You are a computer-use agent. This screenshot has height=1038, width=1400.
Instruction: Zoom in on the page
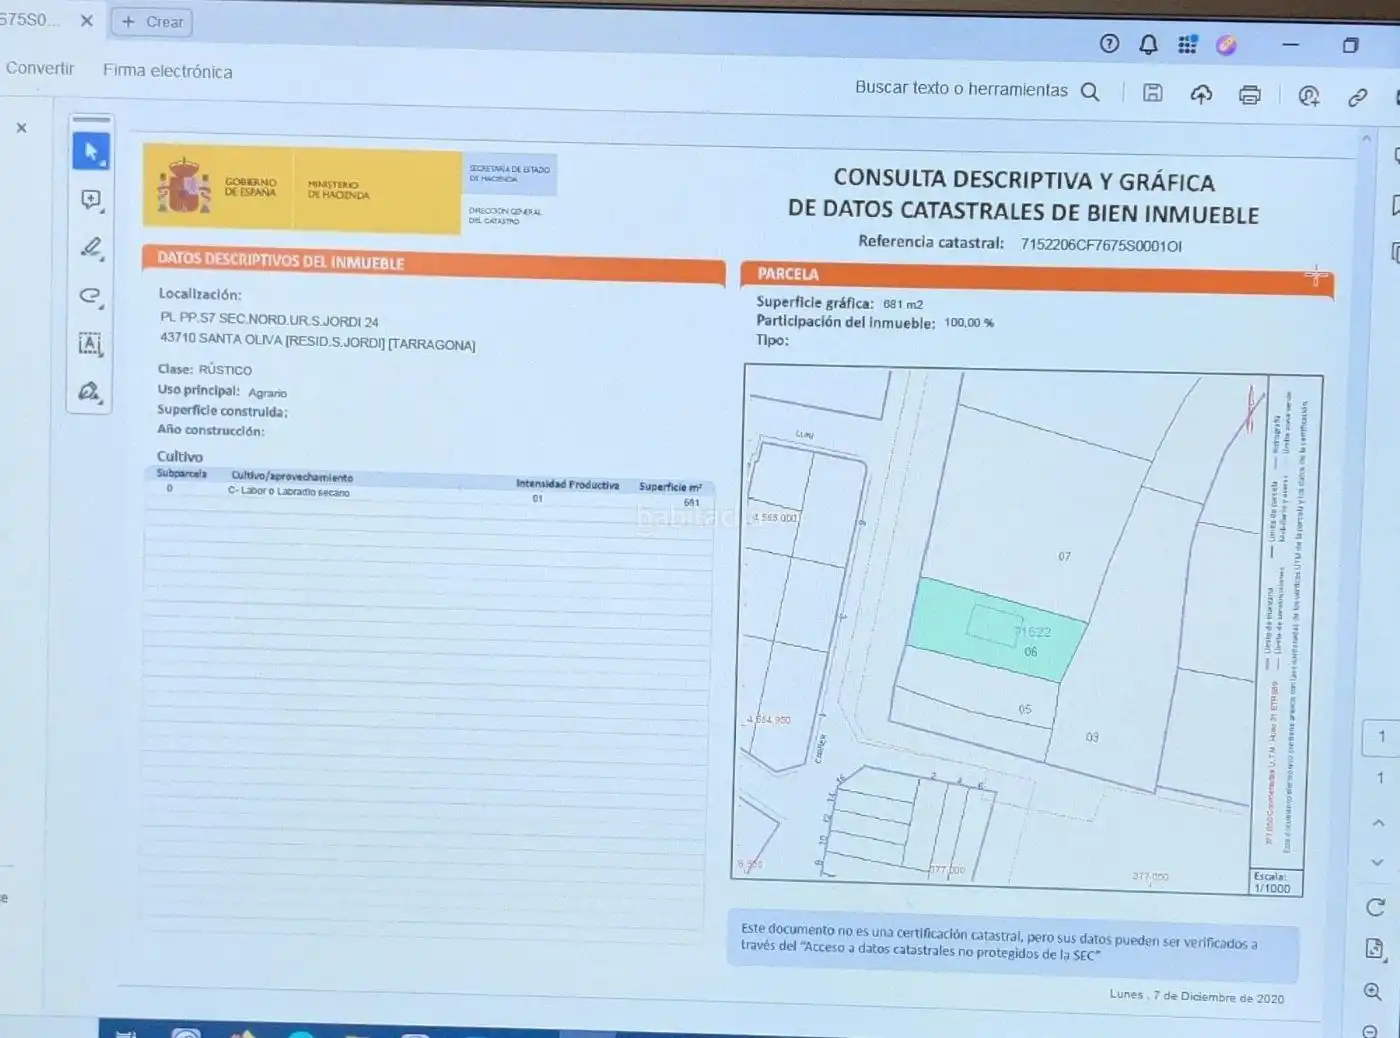click(1373, 992)
